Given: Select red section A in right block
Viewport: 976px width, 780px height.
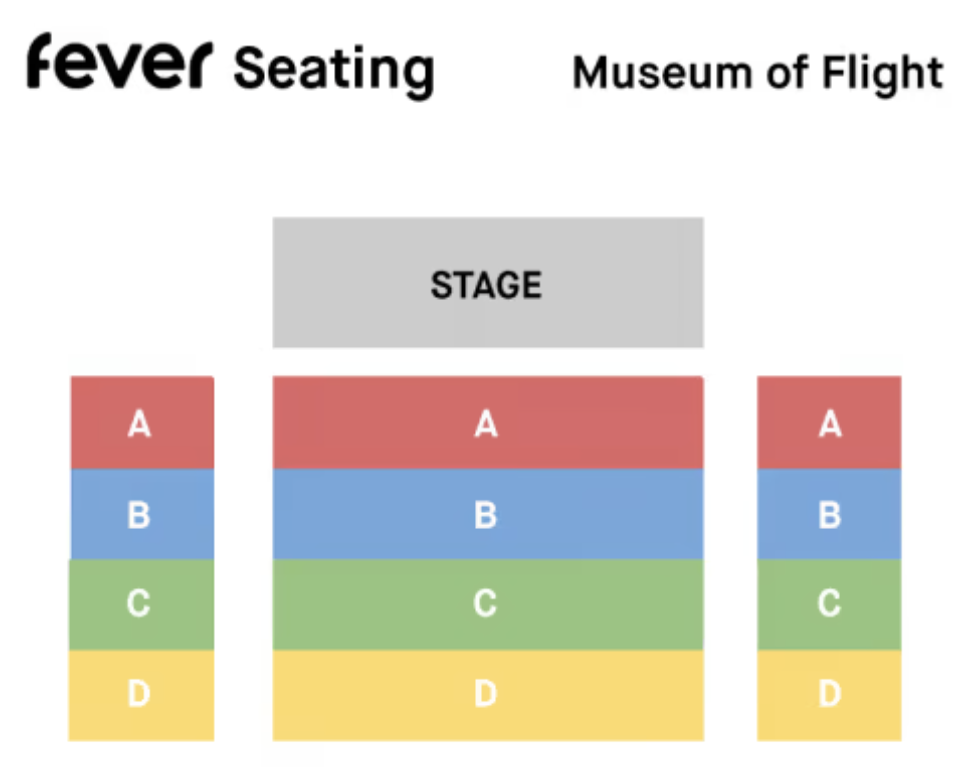Looking at the screenshot, I should coord(829,423).
